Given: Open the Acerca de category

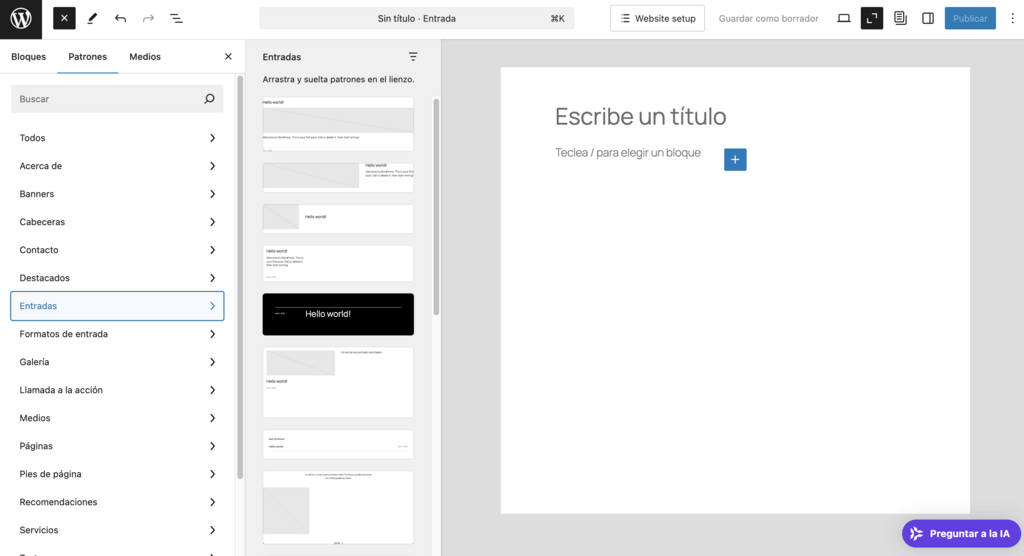Looking at the screenshot, I should point(117,166).
